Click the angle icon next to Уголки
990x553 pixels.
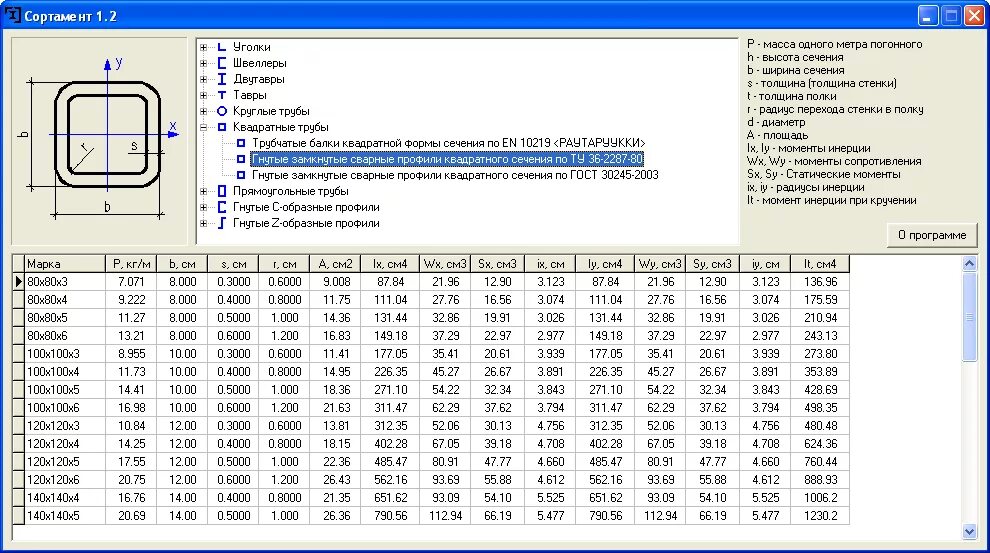coord(222,47)
